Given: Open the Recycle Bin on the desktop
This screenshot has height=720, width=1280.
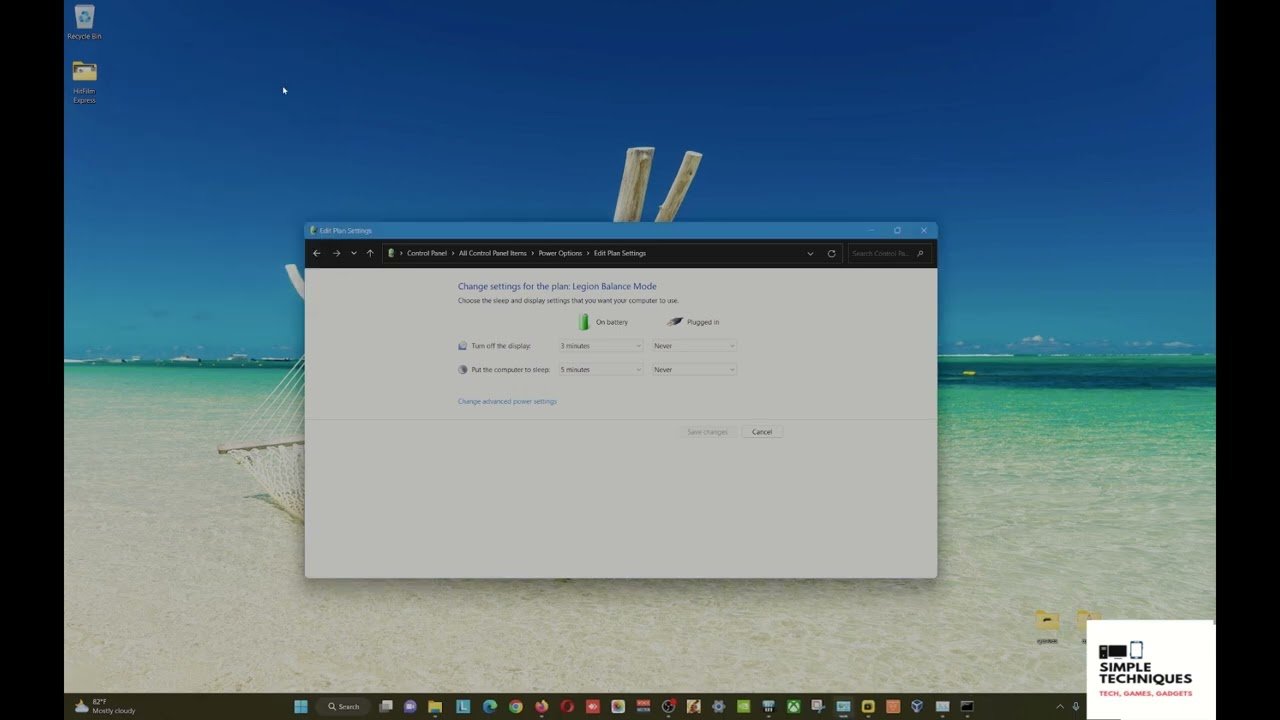Looking at the screenshot, I should (x=84, y=18).
